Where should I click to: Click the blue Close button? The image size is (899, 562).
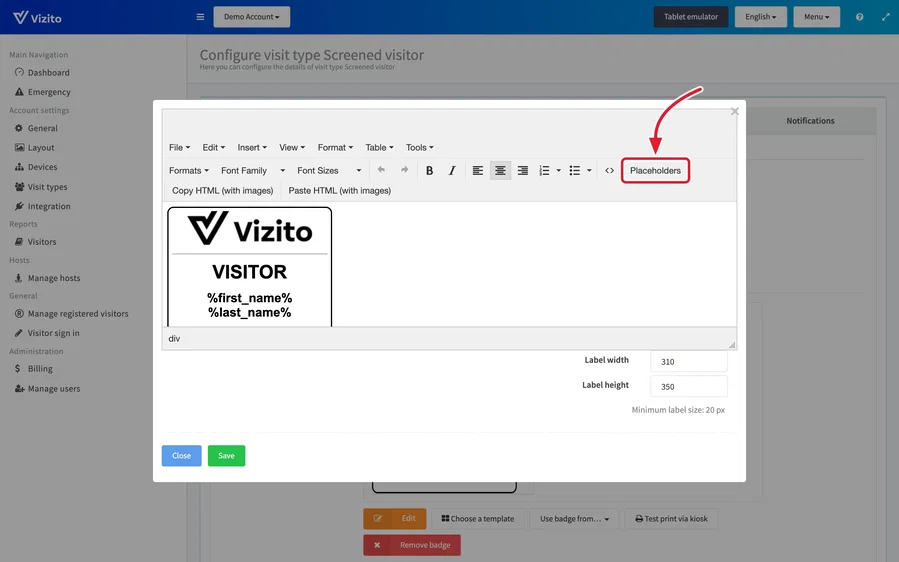pos(181,456)
